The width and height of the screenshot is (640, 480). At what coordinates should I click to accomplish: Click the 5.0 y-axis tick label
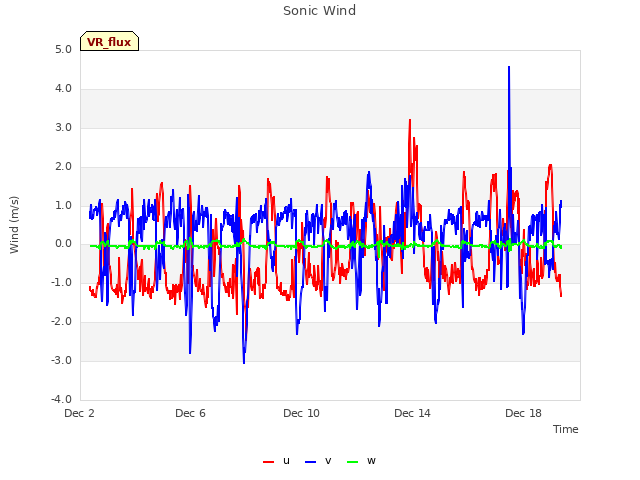pyautogui.click(x=63, y=49)
